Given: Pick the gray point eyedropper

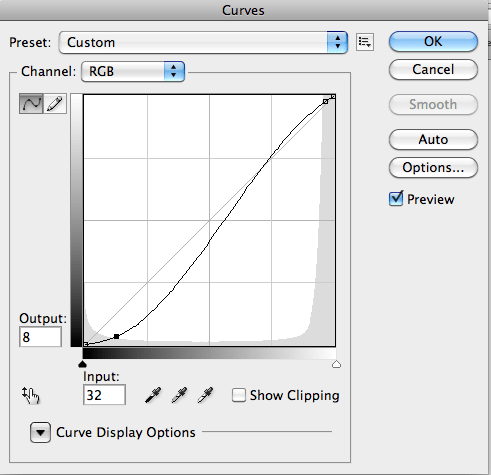Looking at the screenshot, I should 179,395.
